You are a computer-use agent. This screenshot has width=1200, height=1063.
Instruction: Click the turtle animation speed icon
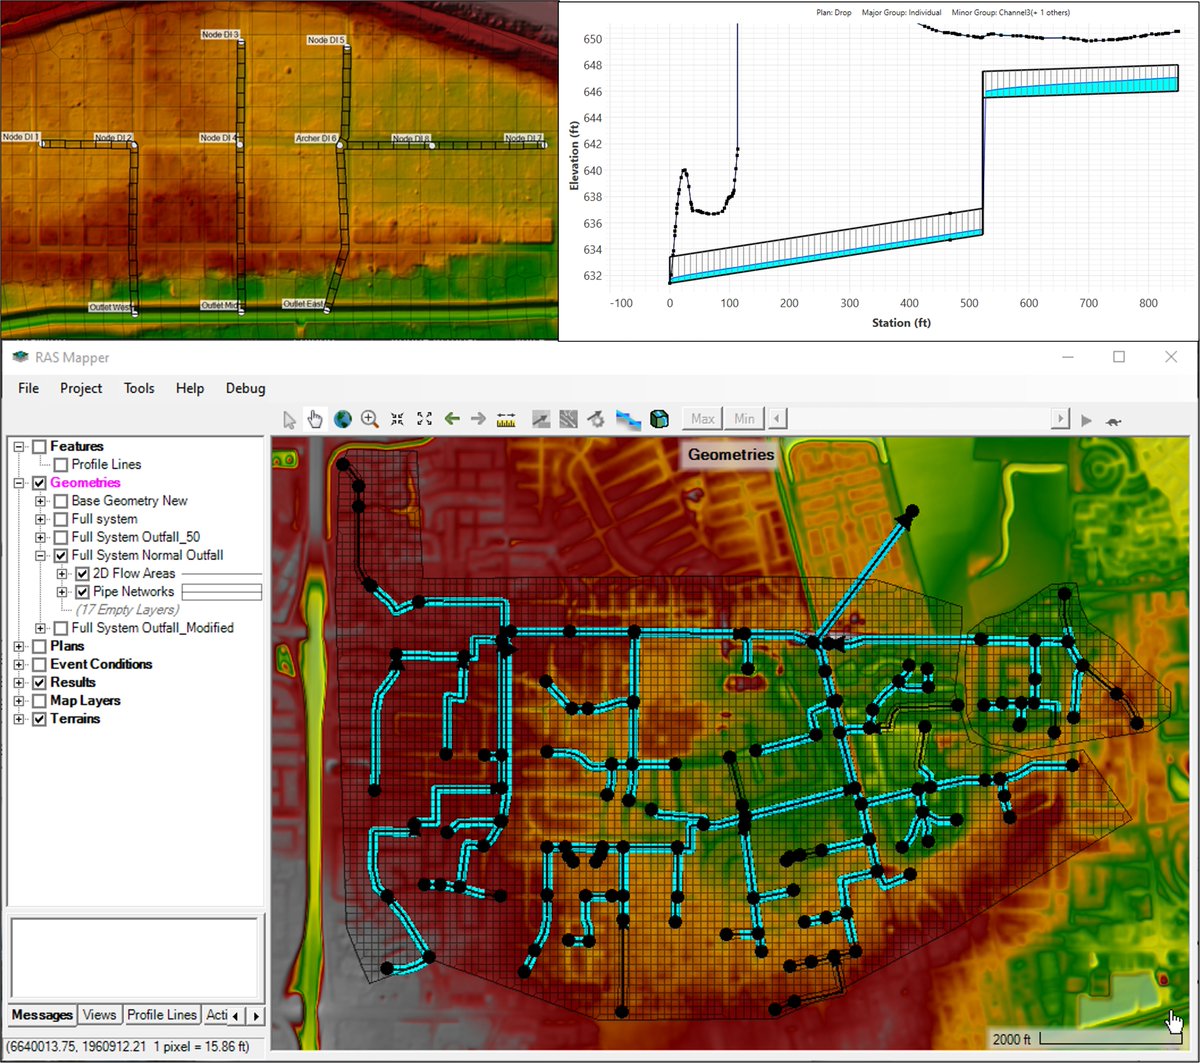coord(1113,420)
